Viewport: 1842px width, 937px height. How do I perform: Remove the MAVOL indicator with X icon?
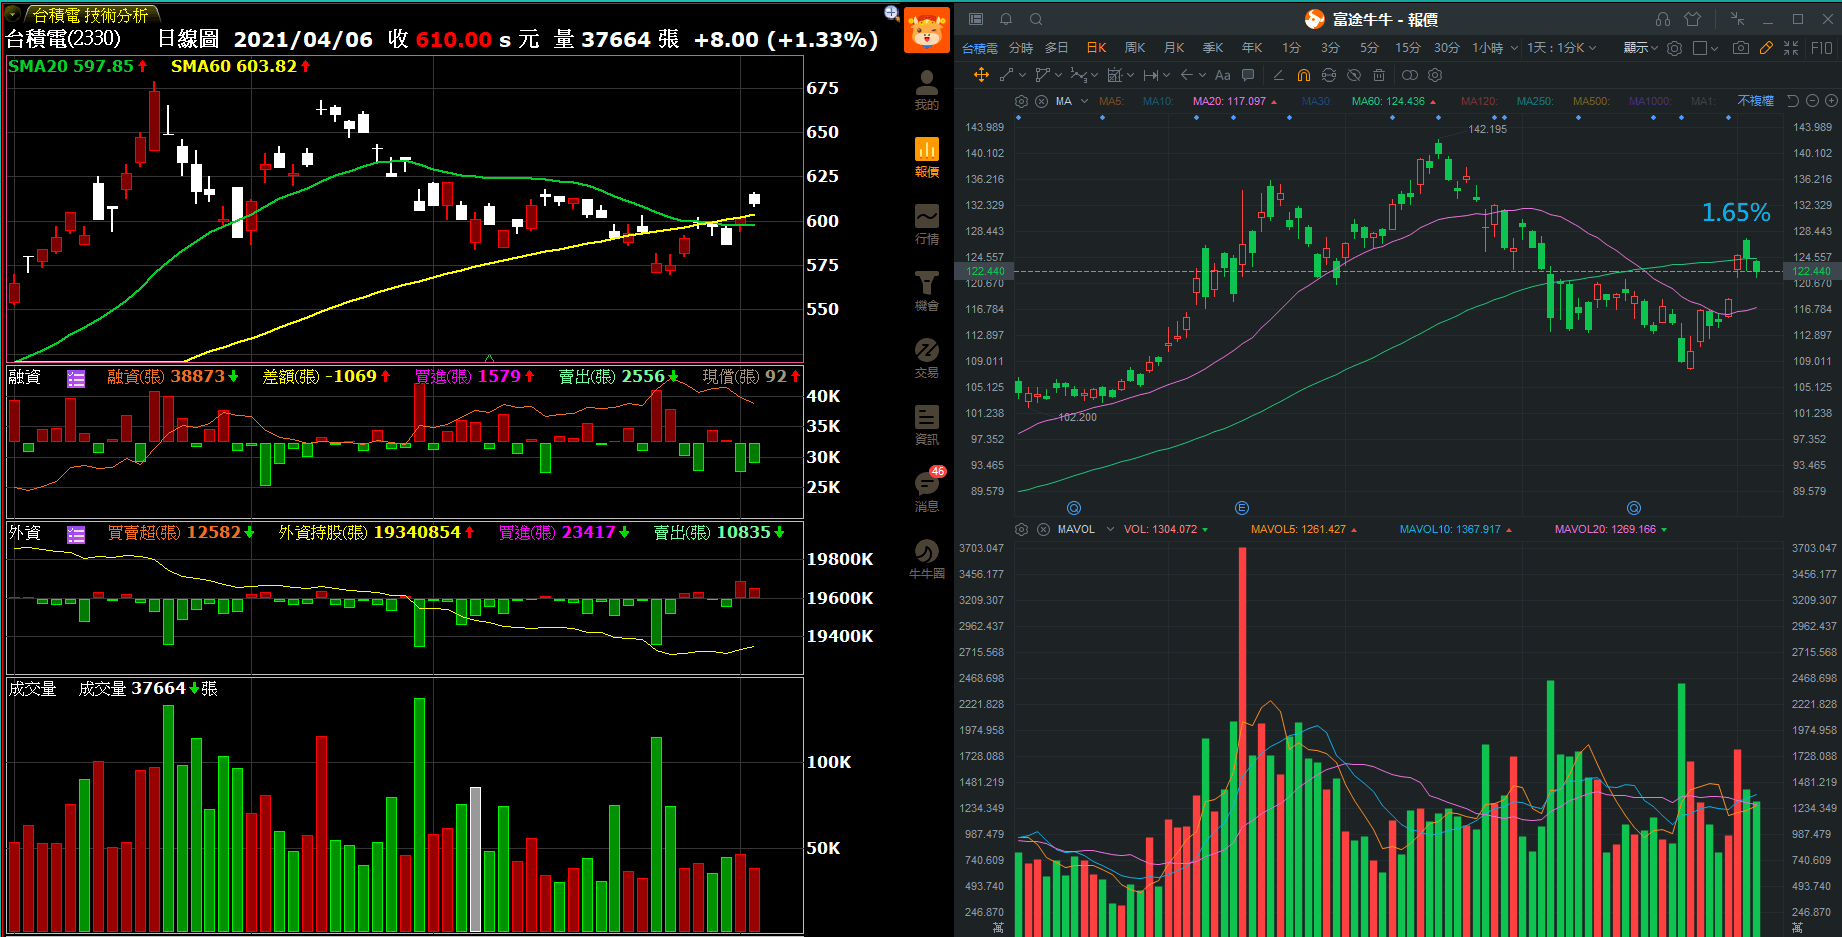coord(1043,529)
